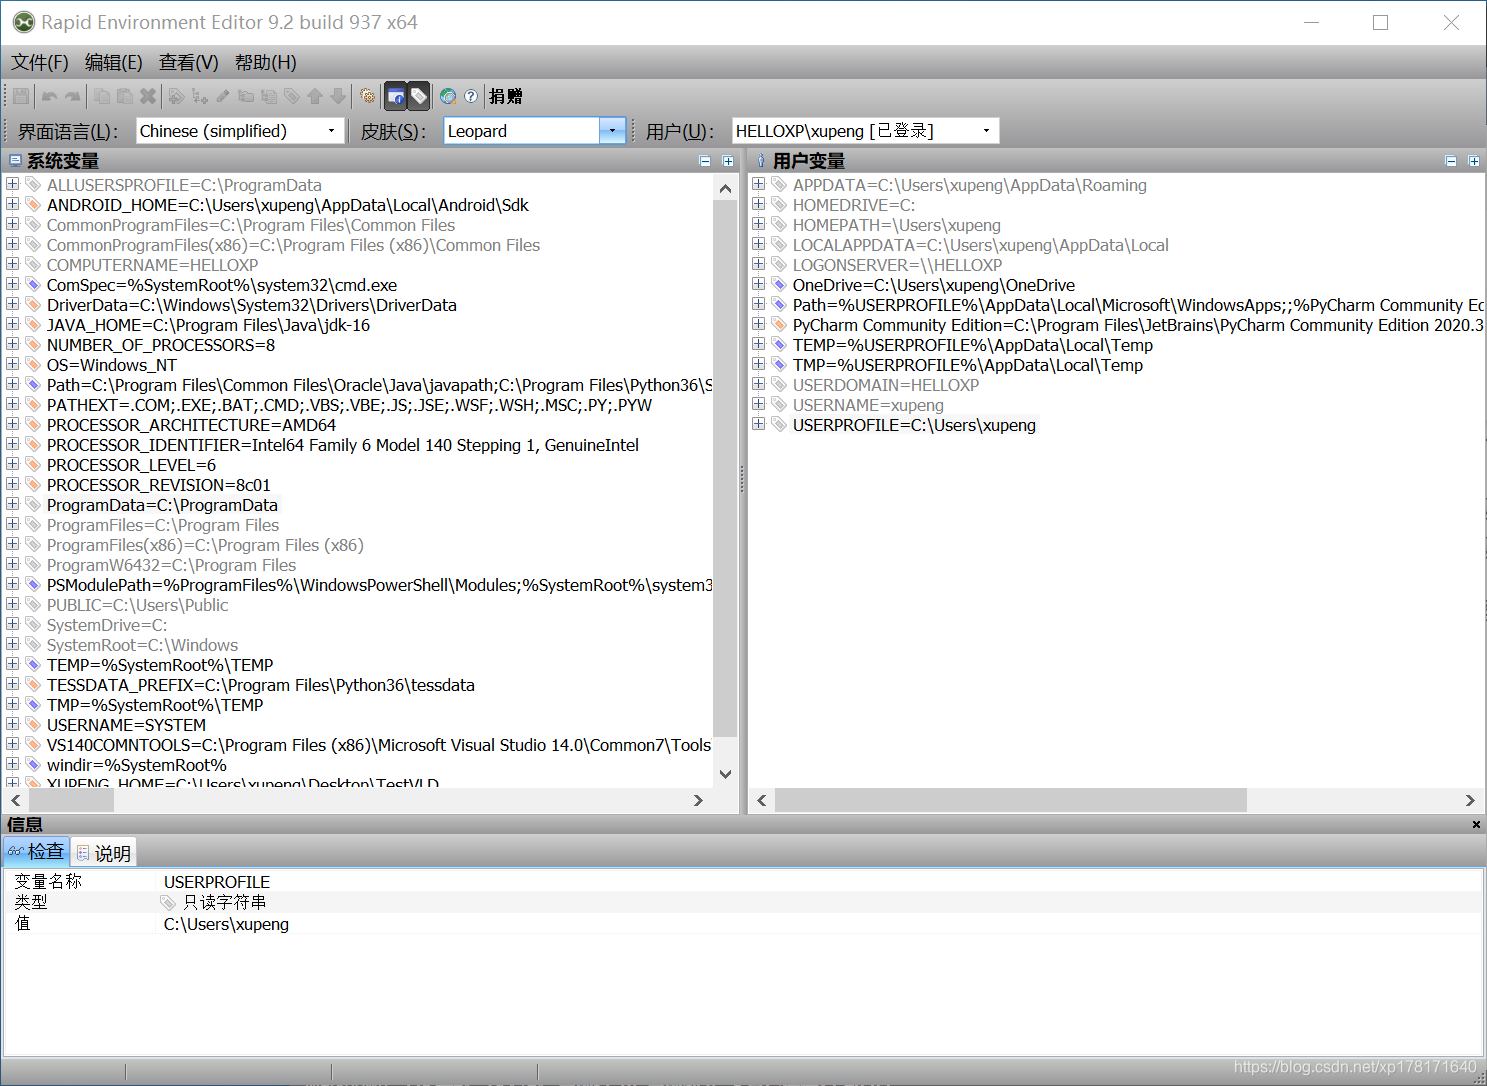Select the VS140COMNTOOLS variable row
Screen dimensions: 1487x1086
(x=379, y=745)
